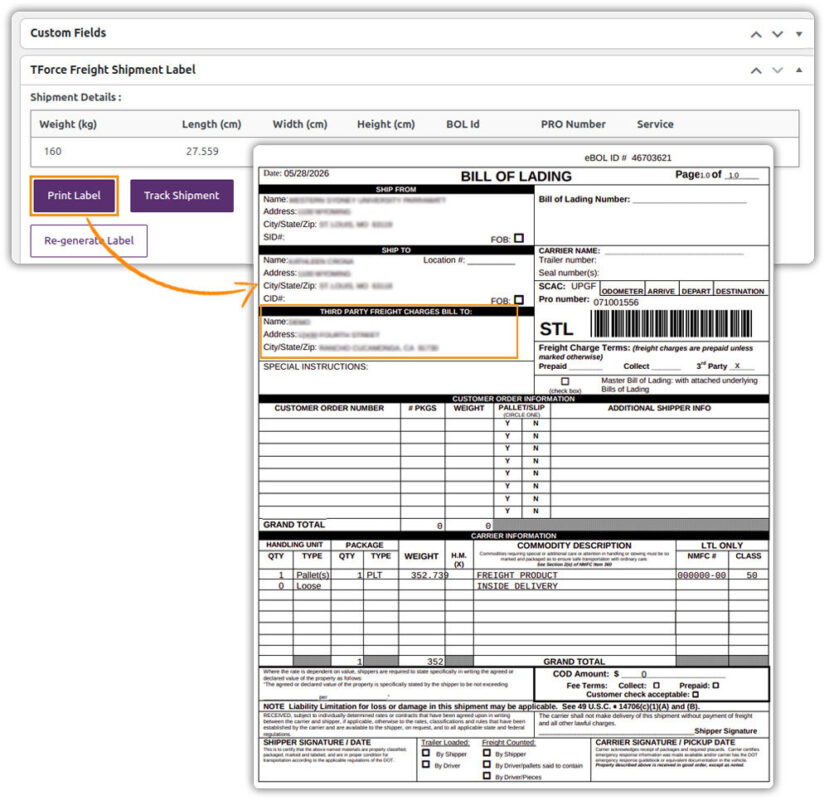Click the 3rd Party X mark
829x800 pixels.
tap(737, 366)
